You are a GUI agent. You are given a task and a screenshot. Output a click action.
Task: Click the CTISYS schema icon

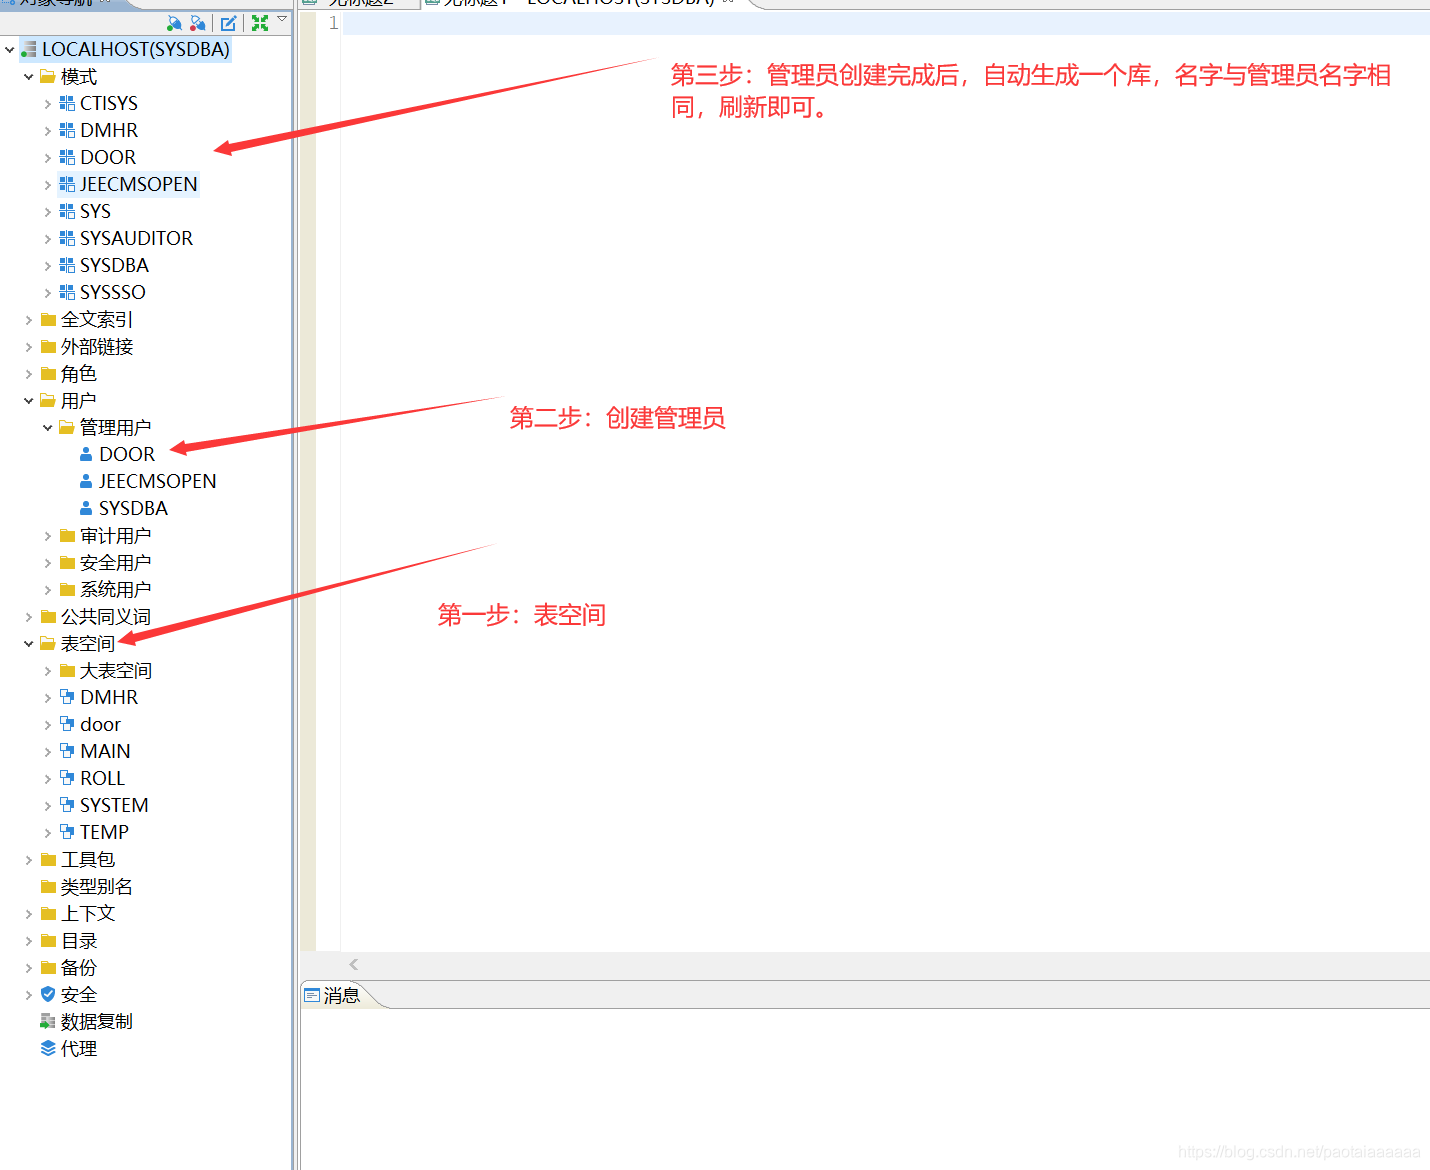tap(67, 103)
